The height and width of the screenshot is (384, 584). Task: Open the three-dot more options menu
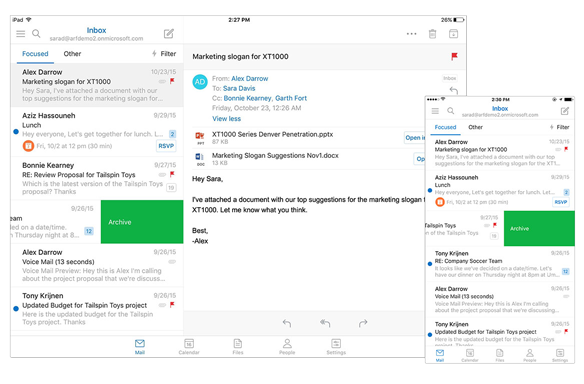[412, 34]
